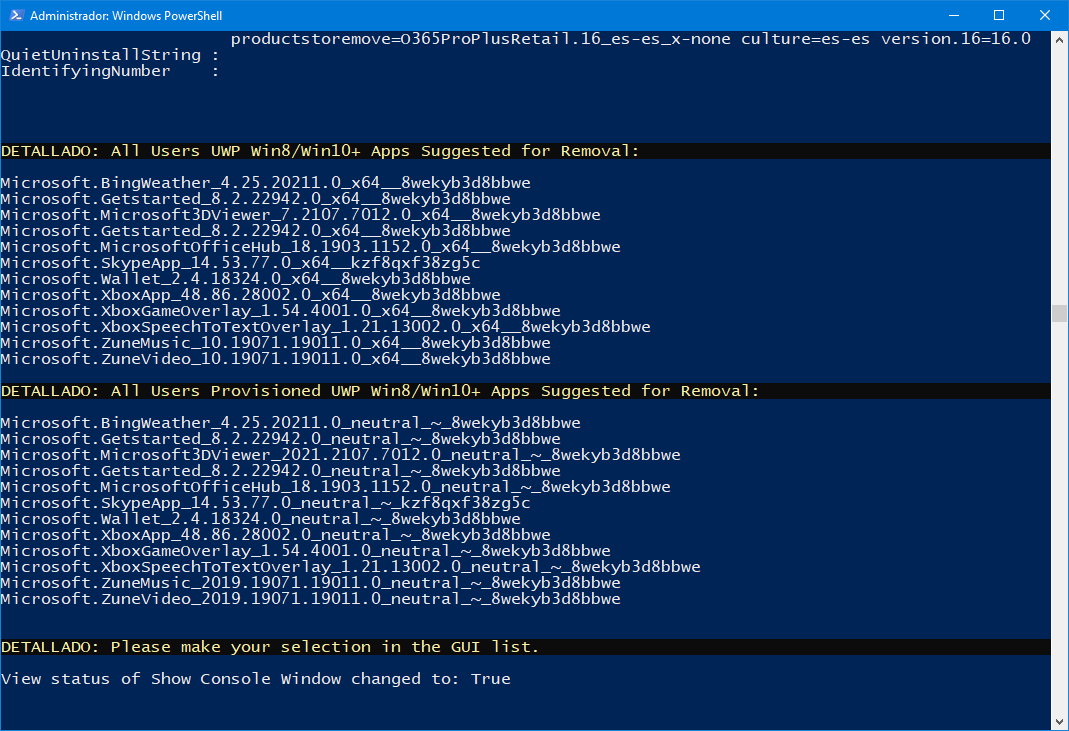Viewport: 1069px width, 731px height.
Task: Click the scrollbar up arrow
Action: (x=1059, y=40)
